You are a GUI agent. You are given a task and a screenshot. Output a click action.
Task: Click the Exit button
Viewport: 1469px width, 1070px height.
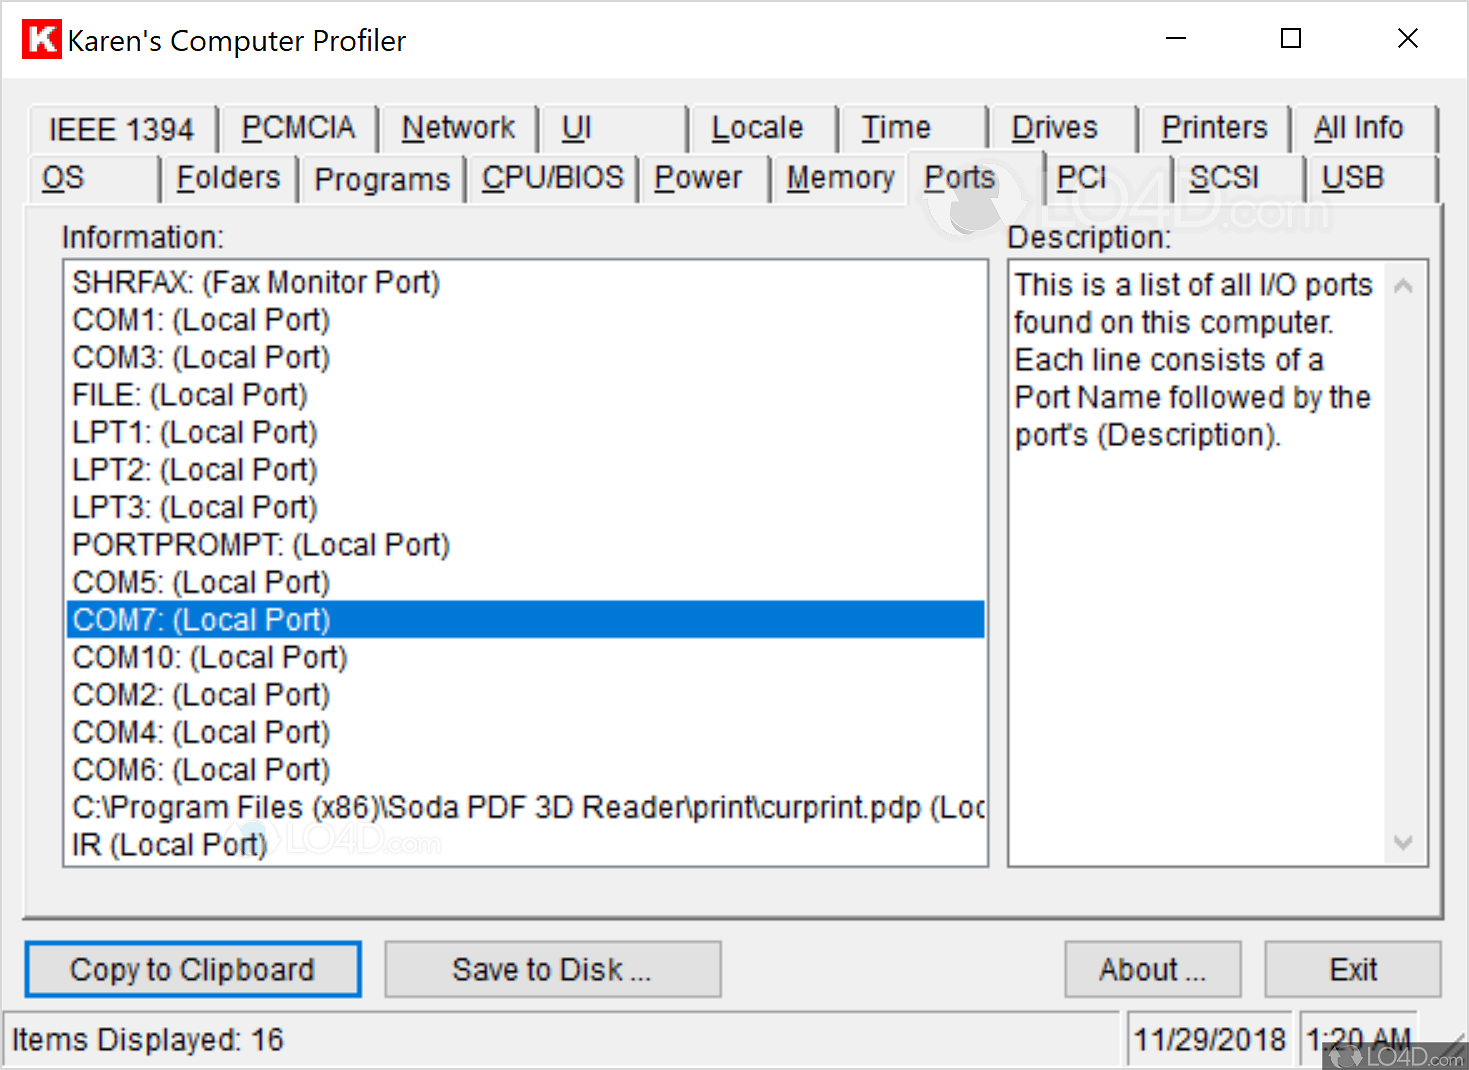tap(1352, 969)
